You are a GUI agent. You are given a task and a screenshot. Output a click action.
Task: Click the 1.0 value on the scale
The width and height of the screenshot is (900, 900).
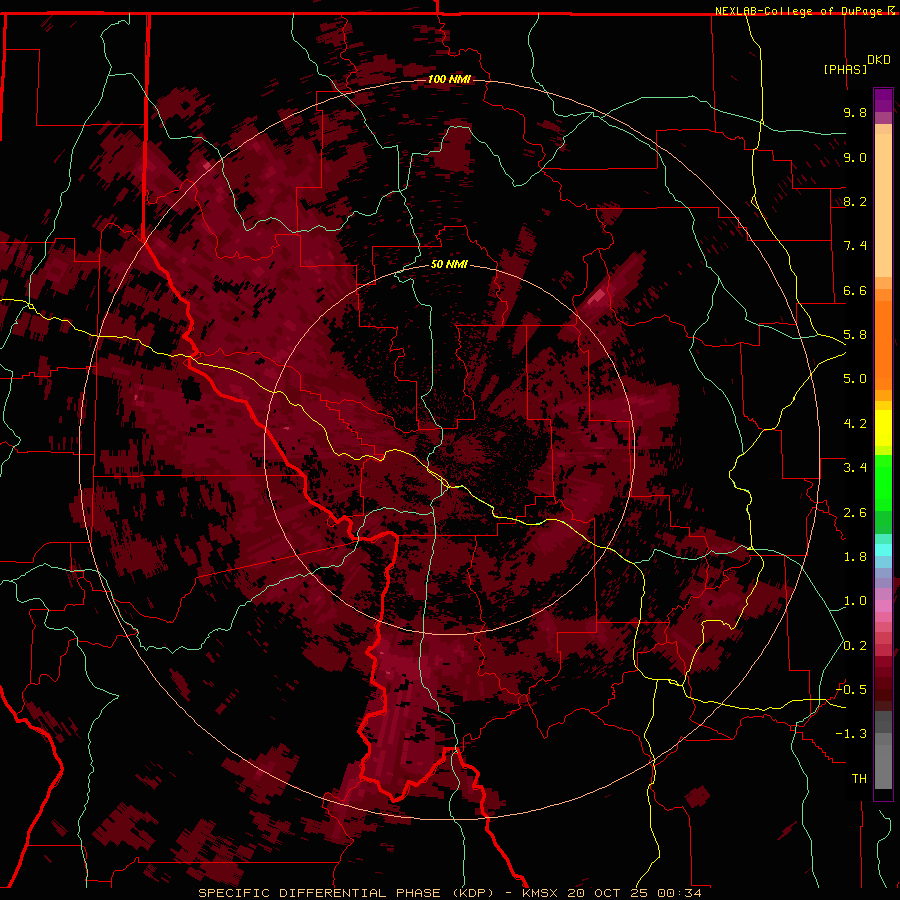[855, 601]
